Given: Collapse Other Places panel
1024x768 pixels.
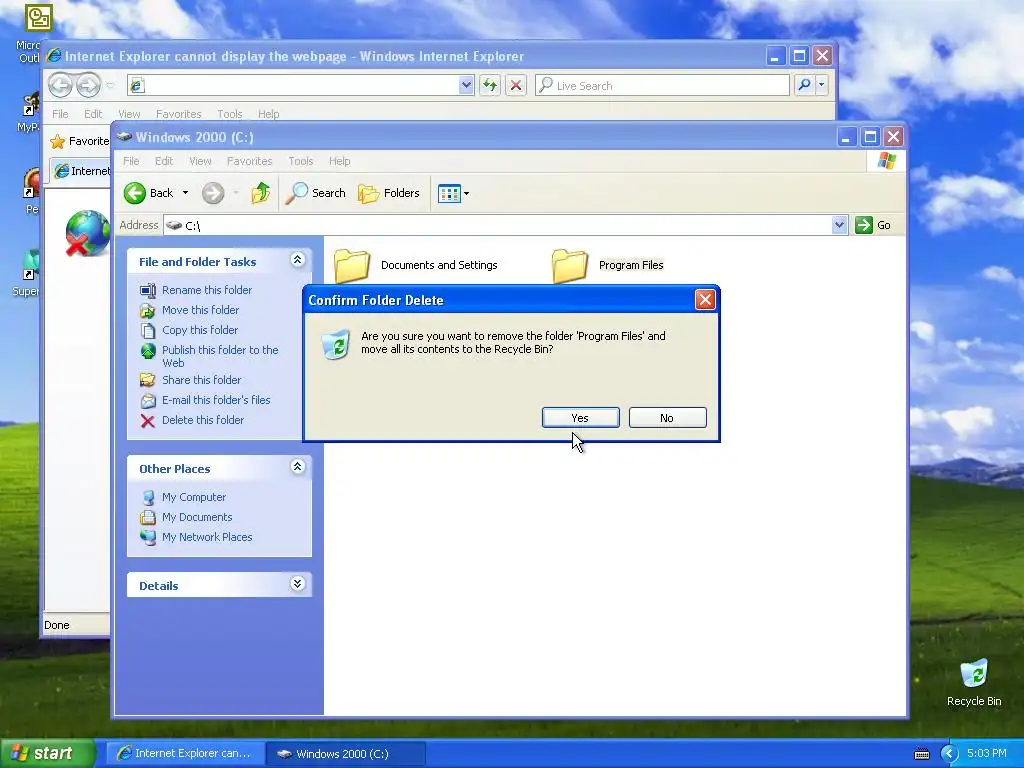Looking at the screenshot, I should tap(298, 466).
